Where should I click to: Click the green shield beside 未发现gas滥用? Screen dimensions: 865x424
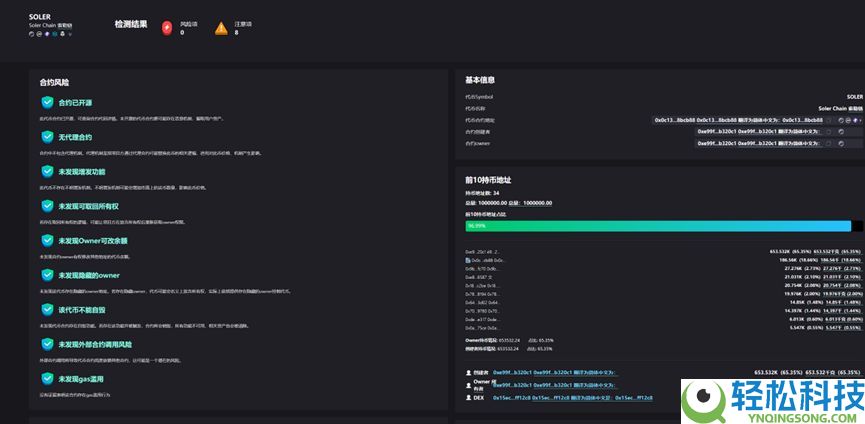click(47, 379)
